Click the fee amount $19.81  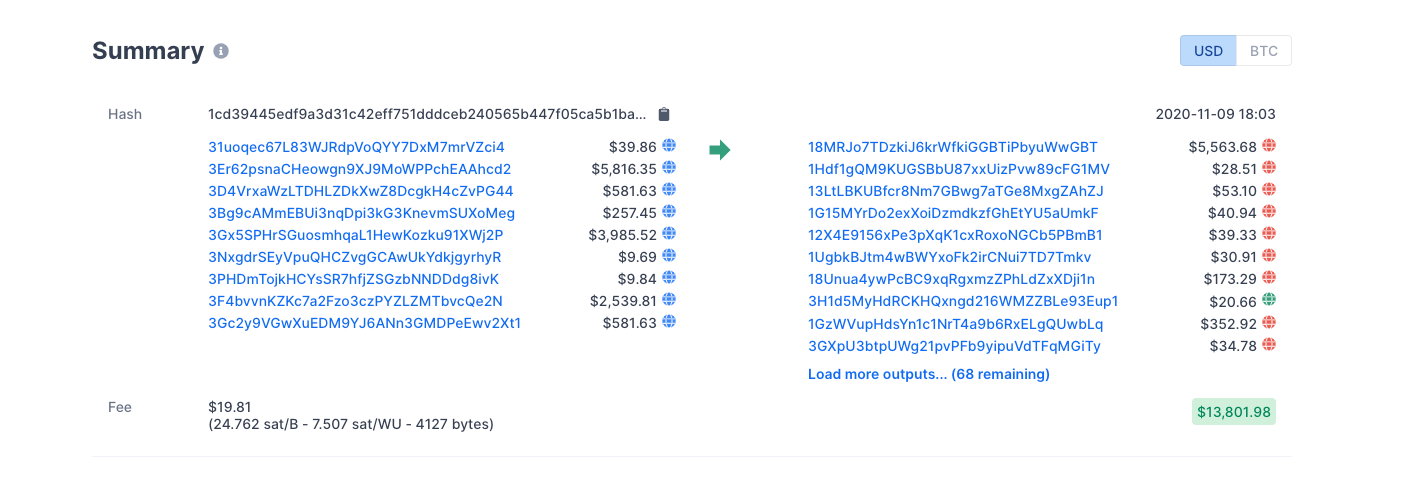[x=229, y=407]
